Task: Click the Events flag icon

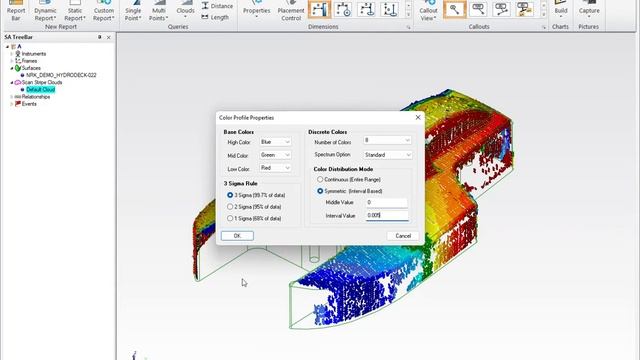Action: coord(18,104)
